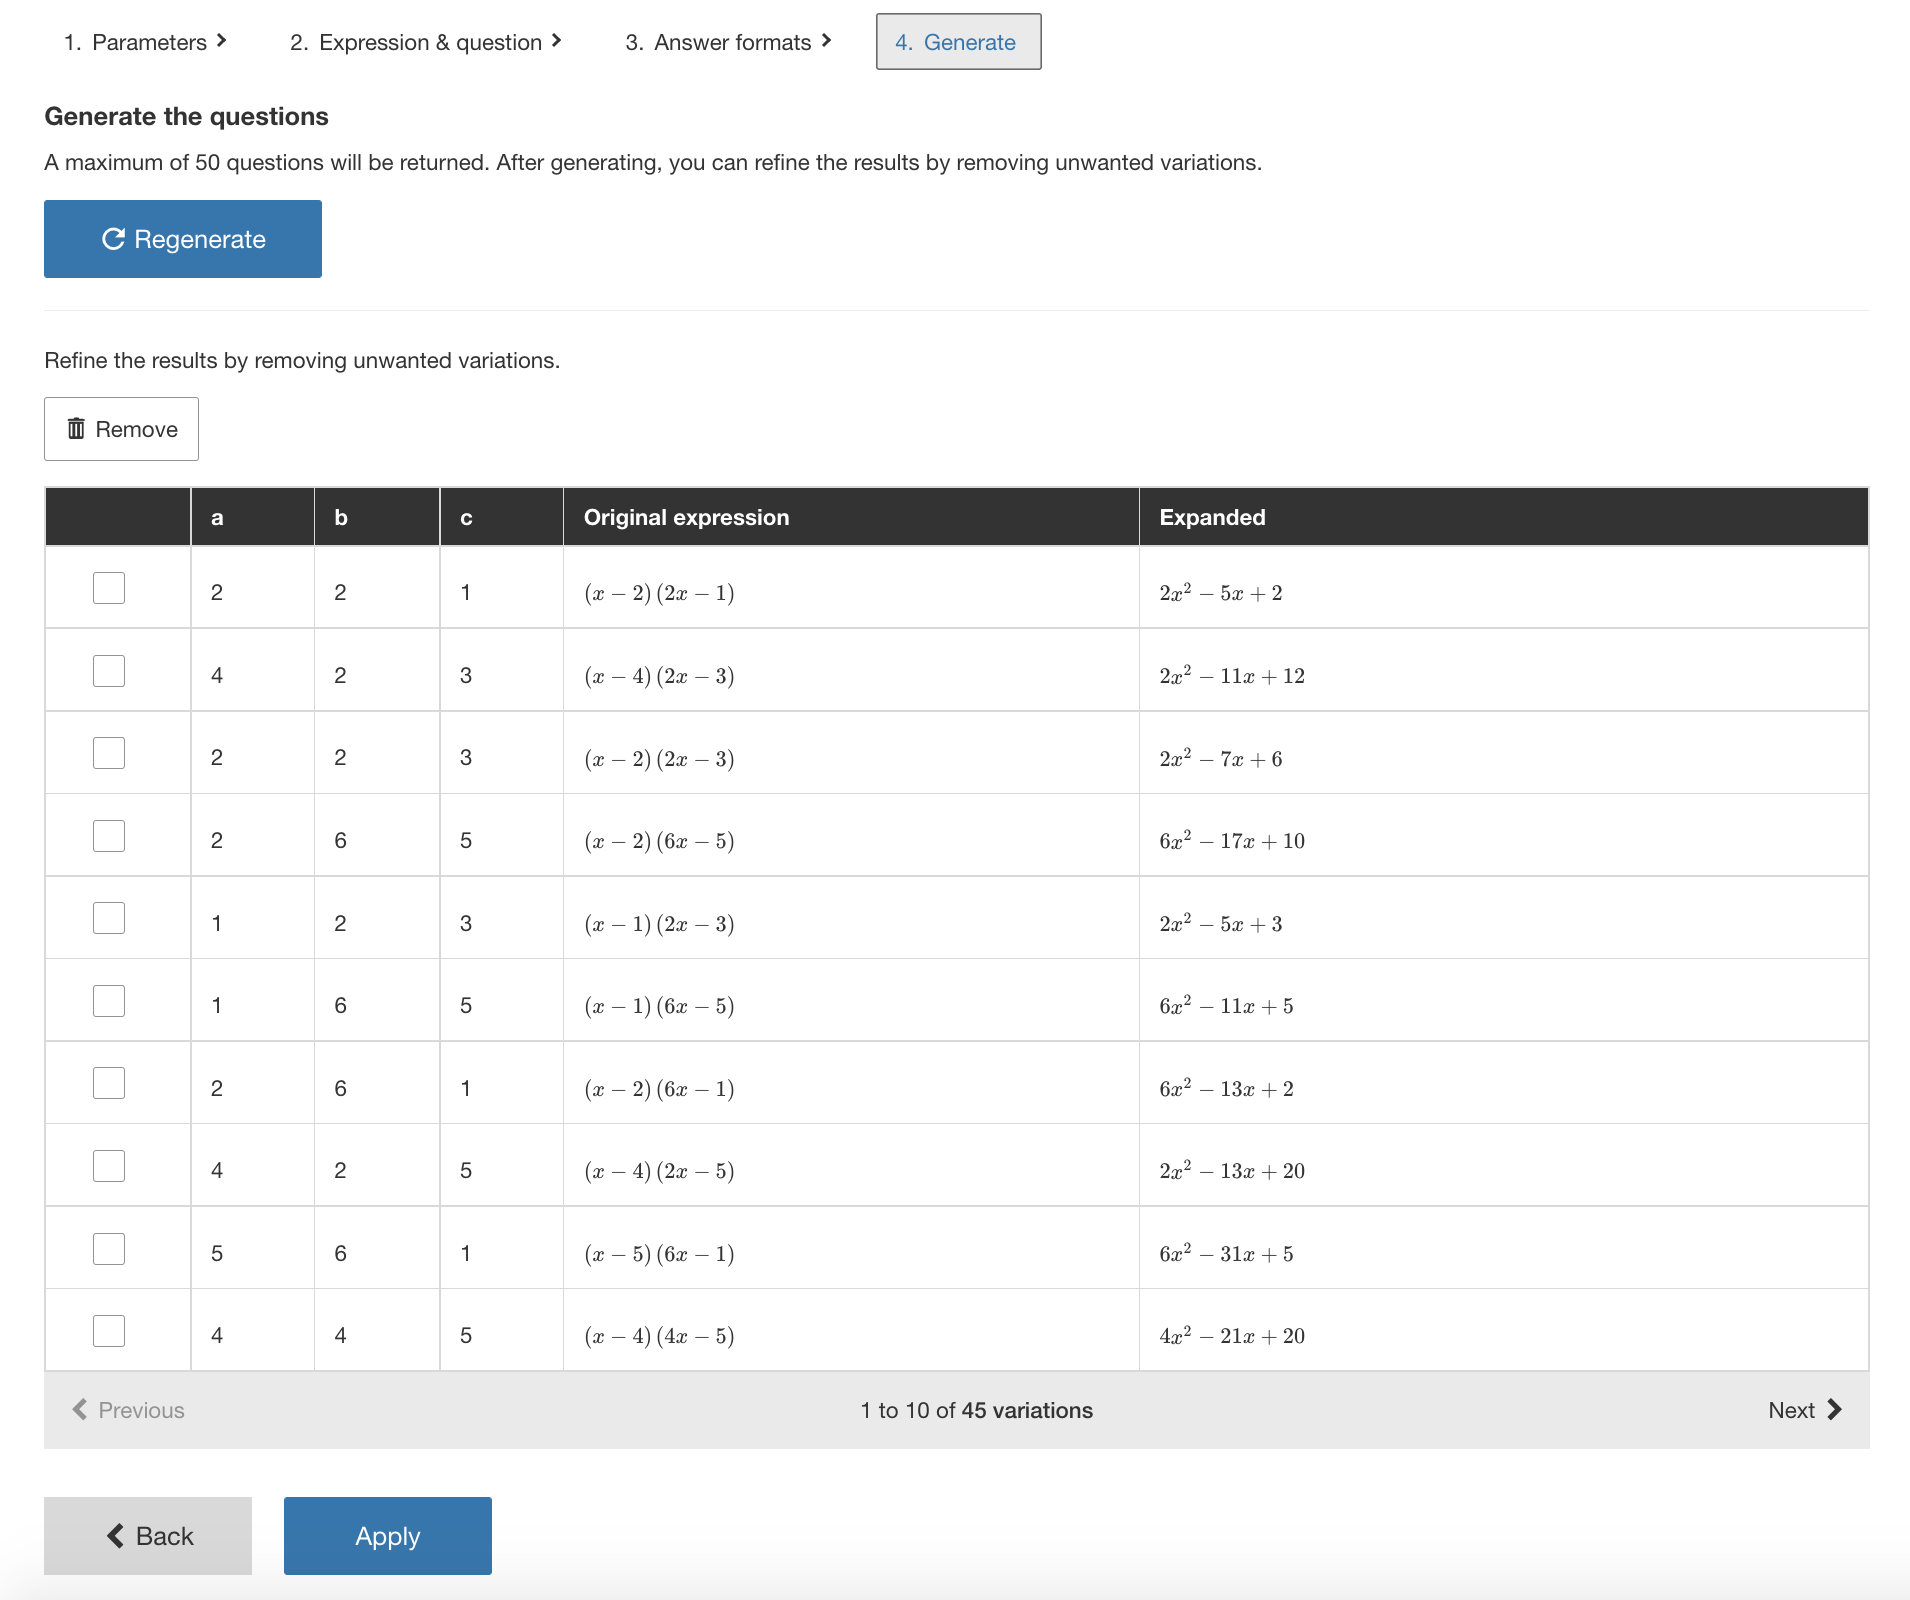Switch to Answer formats step

(x=731, y=42)
